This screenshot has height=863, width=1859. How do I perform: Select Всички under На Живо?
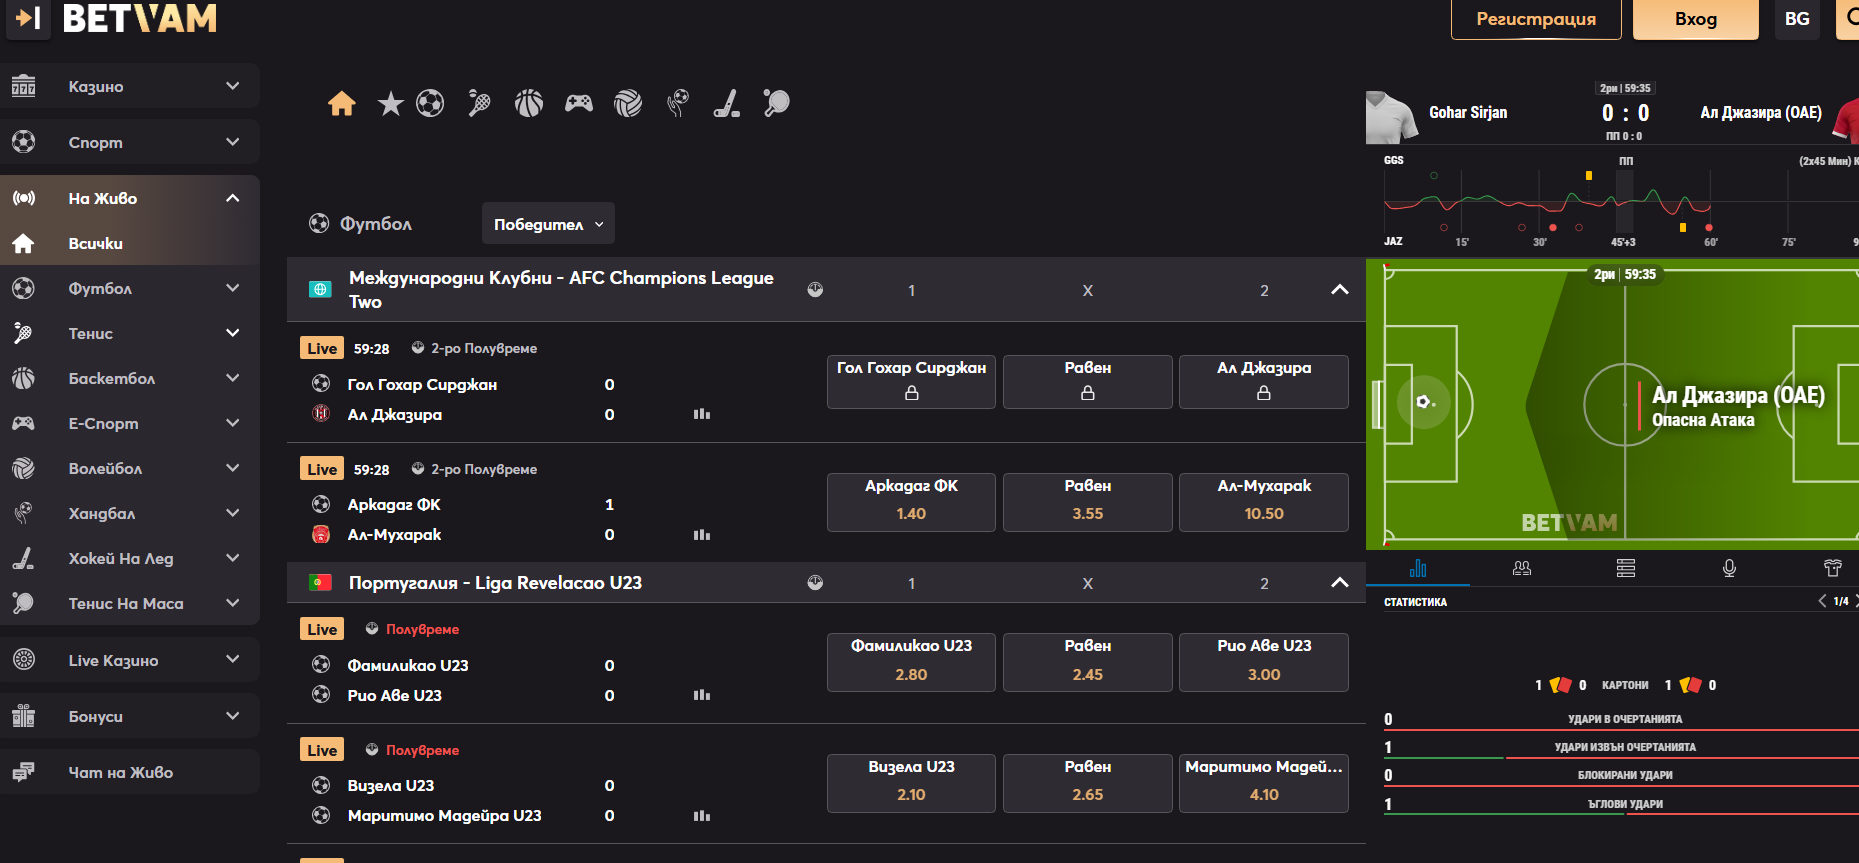pos(130,243)
